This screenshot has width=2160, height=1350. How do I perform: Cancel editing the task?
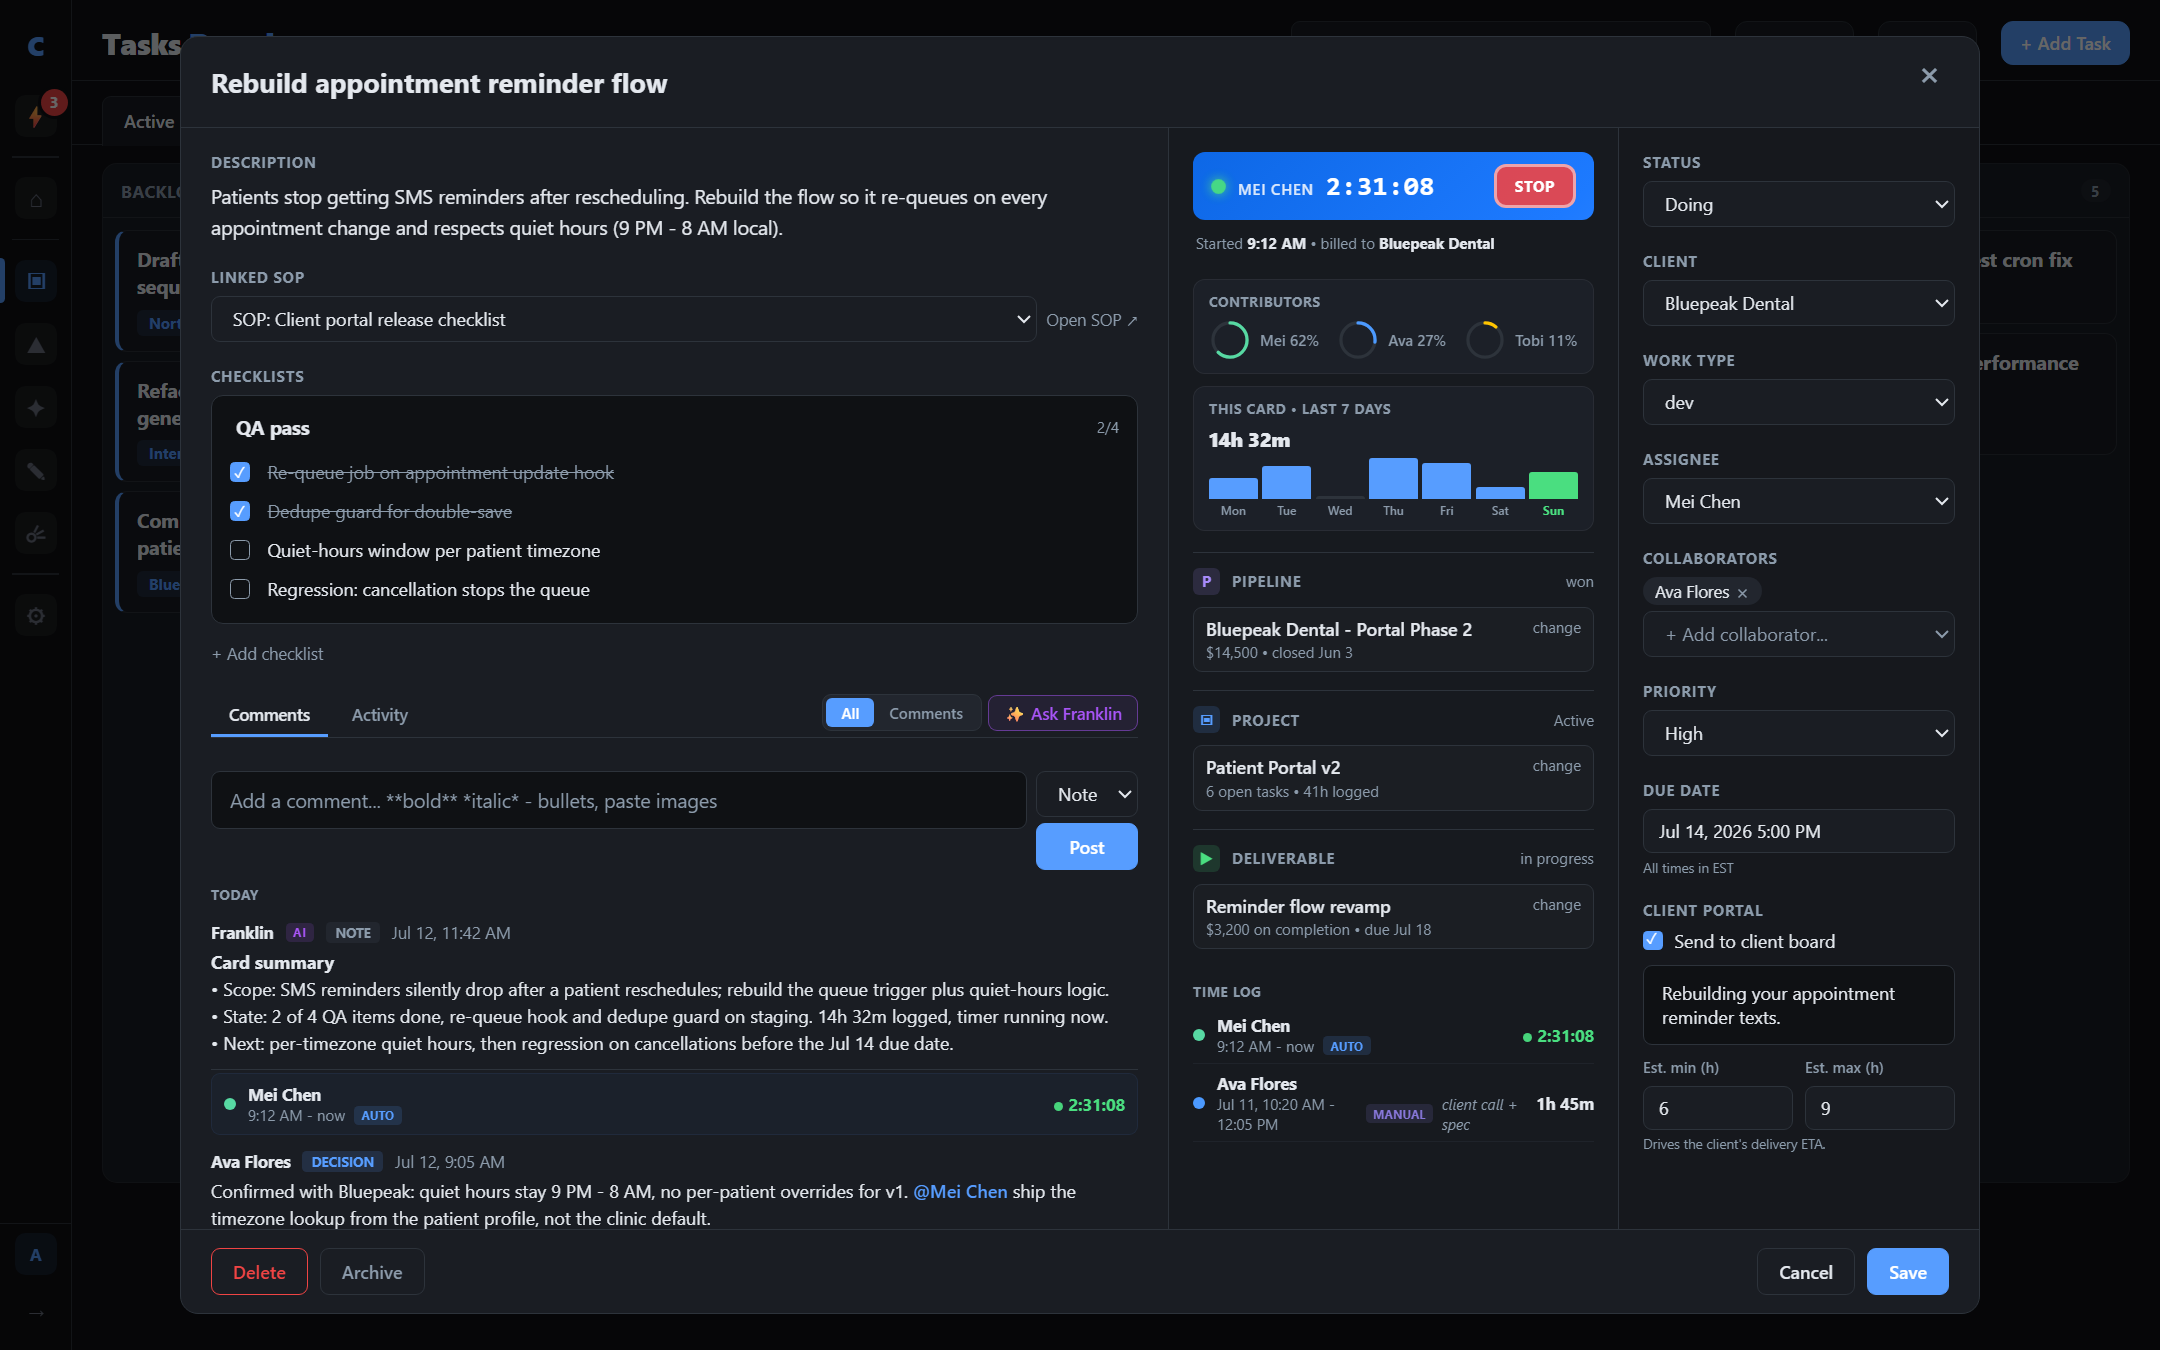1805,1272
